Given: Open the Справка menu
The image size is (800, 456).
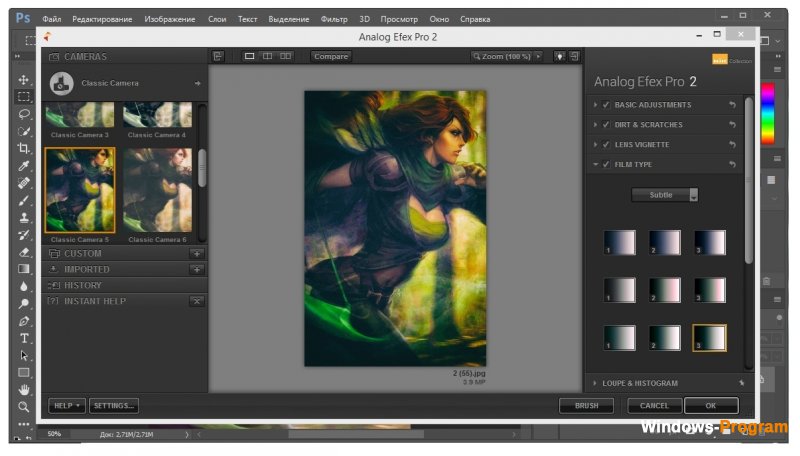Looking at the screenshot, I should pyautogui.click(x=475, y=19).
